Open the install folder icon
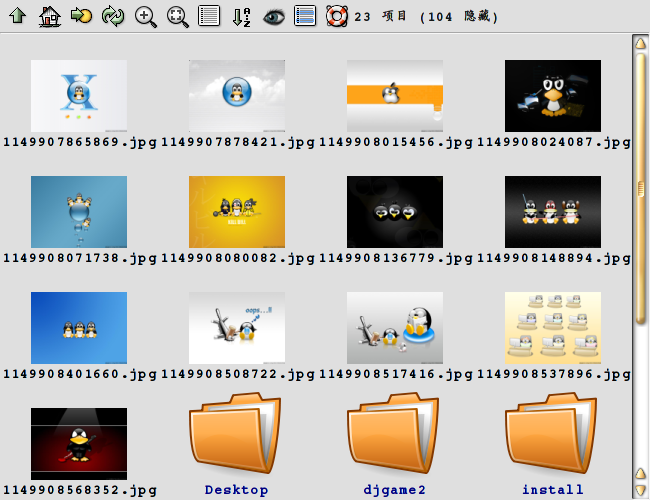The height and width of the screenshot is (500, 650). tap(551, 433)
